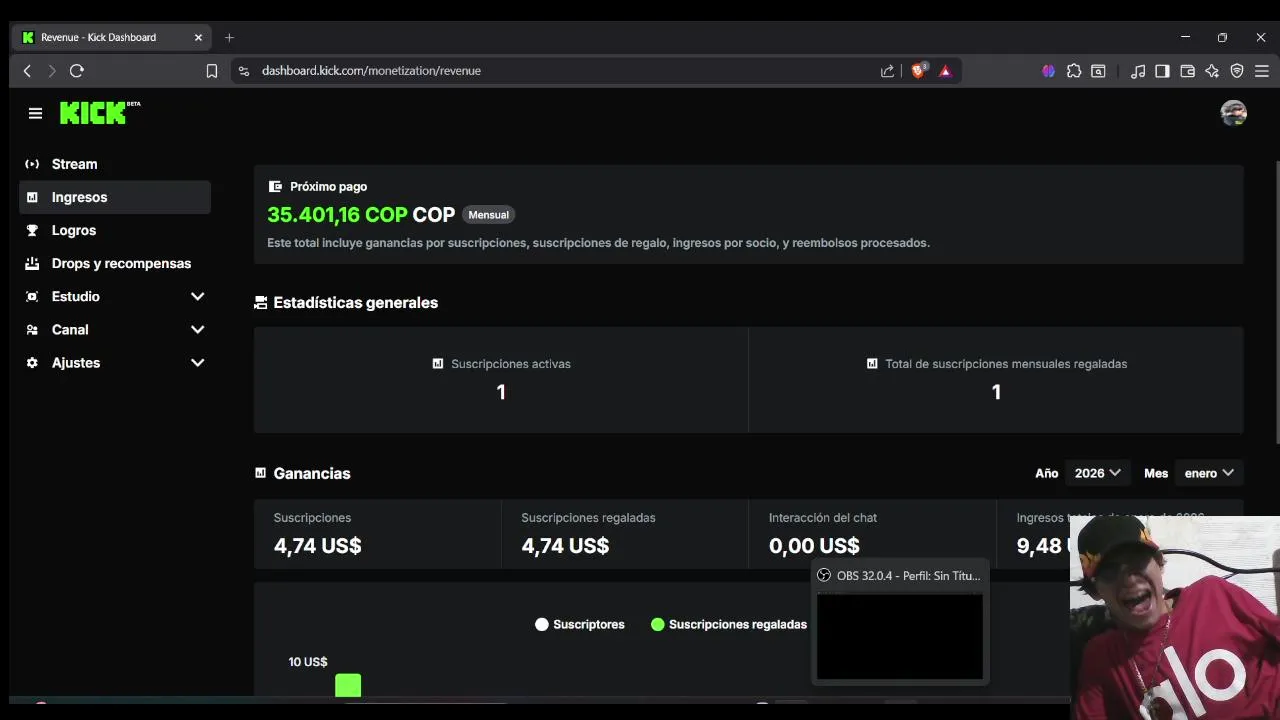Go back in browser history
This screenshot has height=720, width=1280.
click(27, 71)
